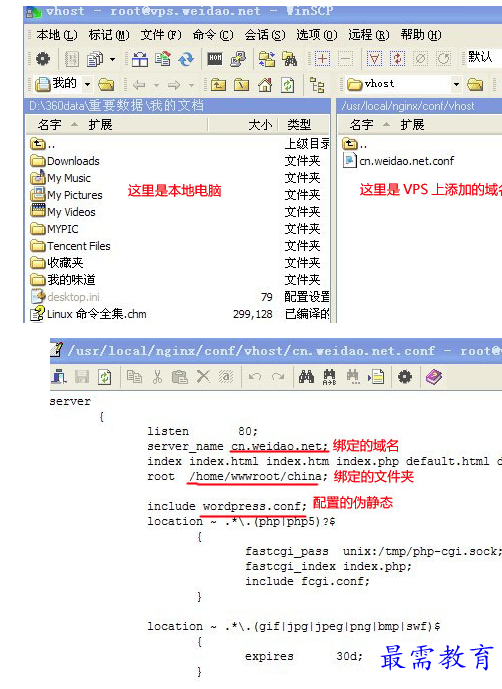
Task: Click the find files binoculars icon in WinSCP
Action: (290, 58)
